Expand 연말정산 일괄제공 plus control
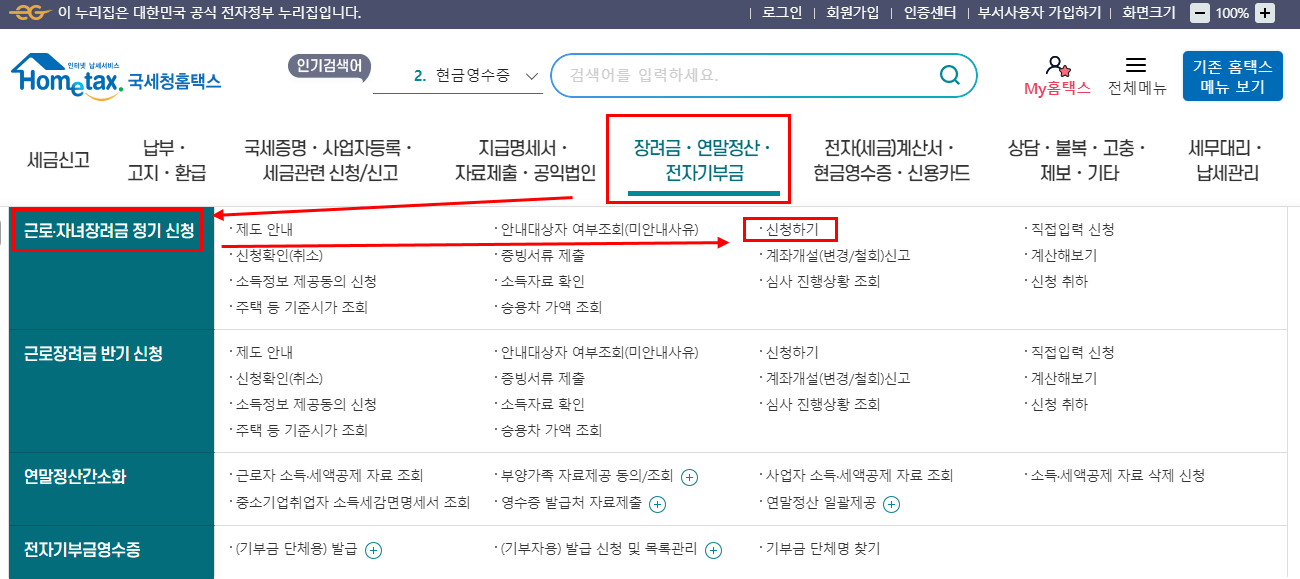This screenshot has width=1300, height=579. 893,504
